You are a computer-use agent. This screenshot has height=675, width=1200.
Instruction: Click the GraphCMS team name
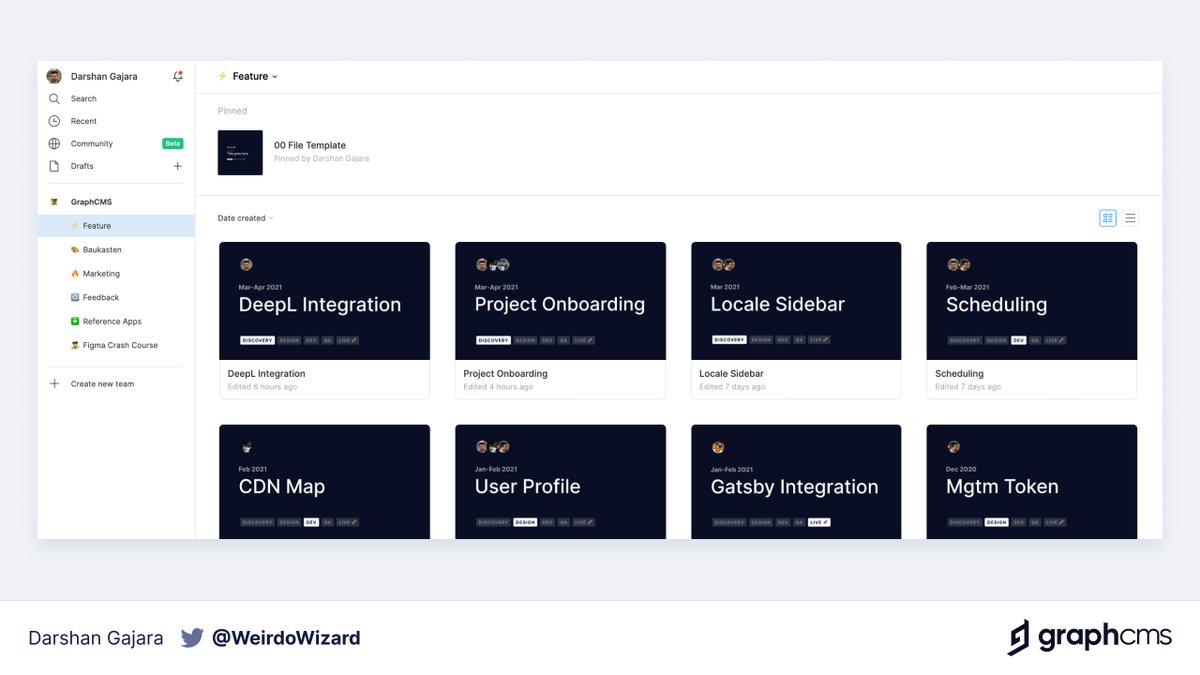point(91,202)
